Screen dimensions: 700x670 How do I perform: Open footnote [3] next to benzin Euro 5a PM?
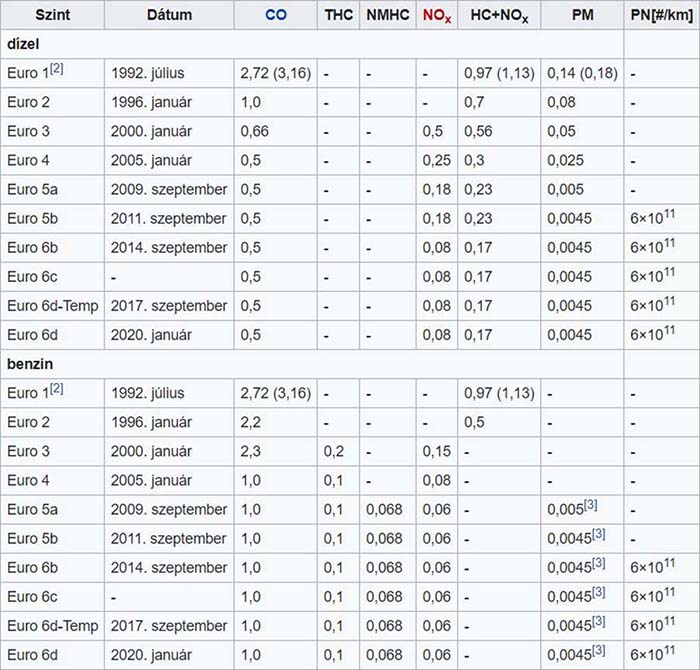coord(591,505)
